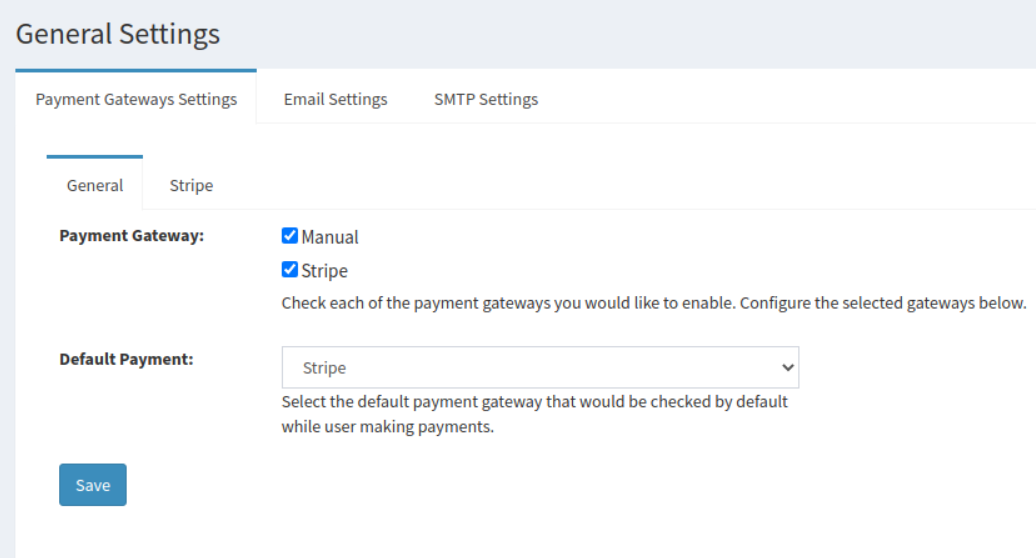Open the Stripe sub-tab
Screen dimensions: 1036x558
(x=191, y=185)
